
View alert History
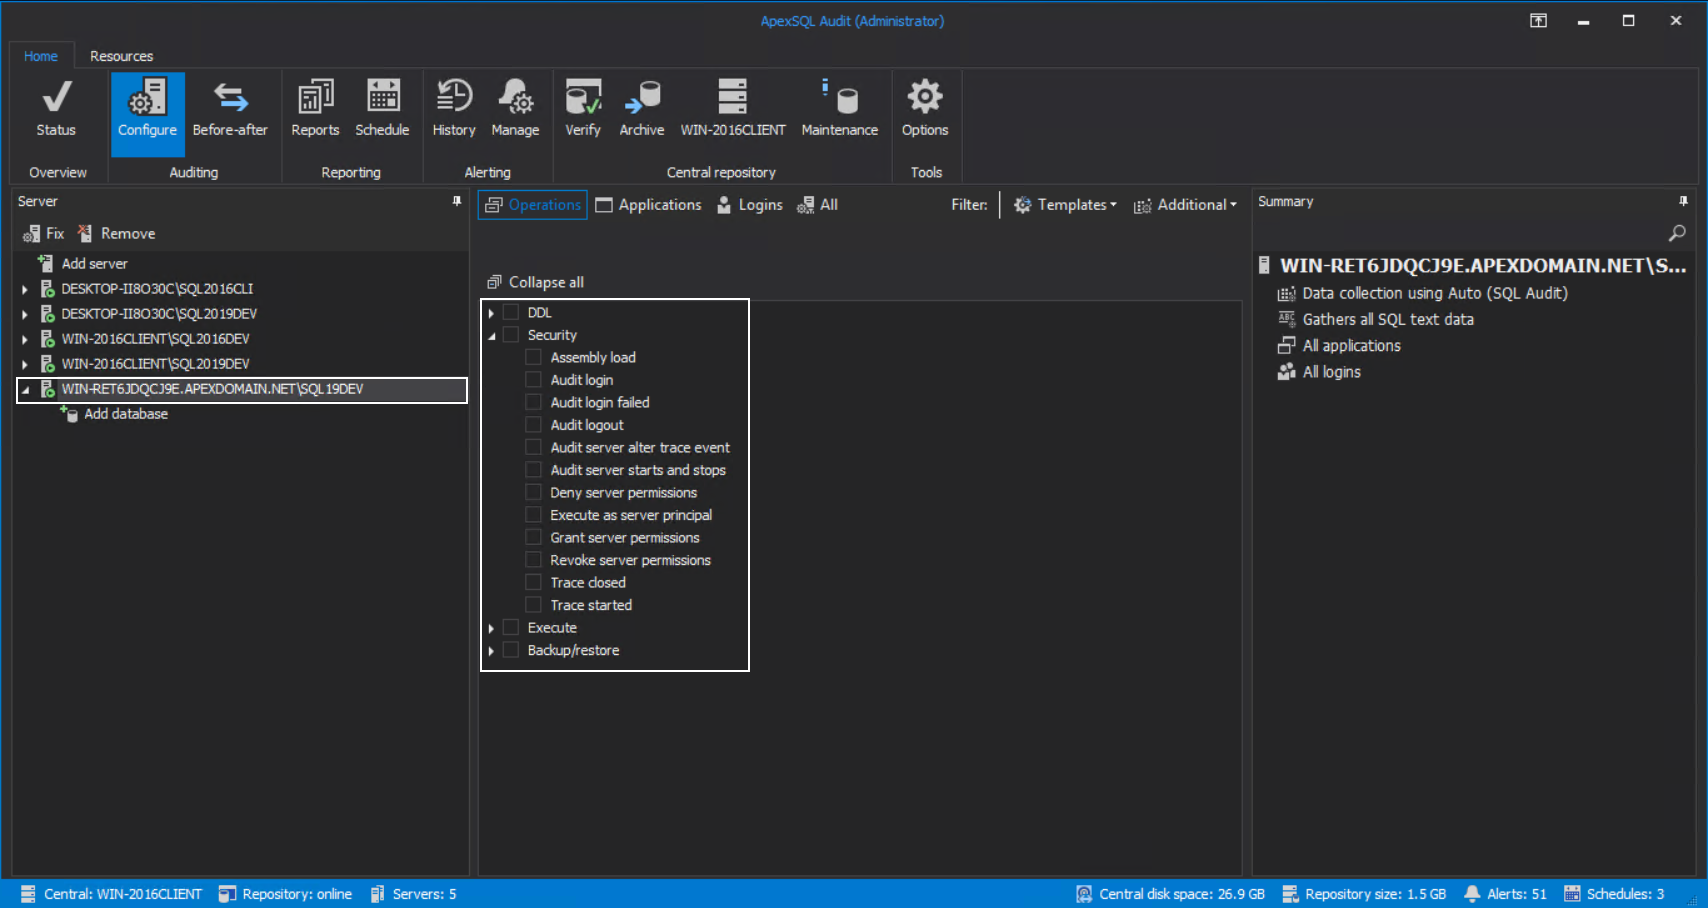[x=454, y=110]
